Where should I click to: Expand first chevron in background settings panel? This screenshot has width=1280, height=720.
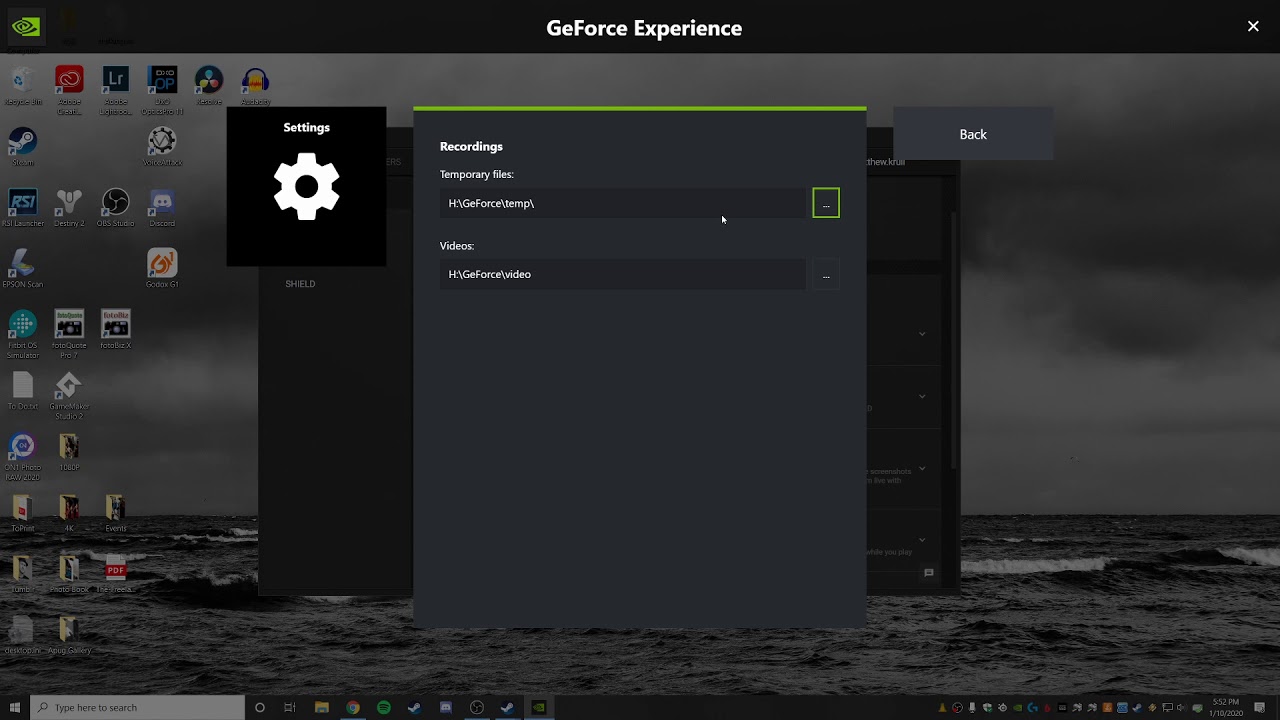922,334
